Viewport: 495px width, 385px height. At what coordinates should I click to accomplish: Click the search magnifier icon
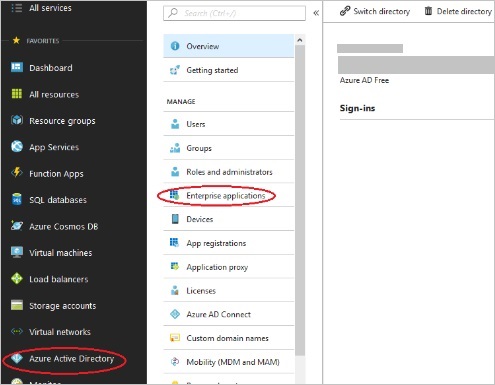click(173, 13)
